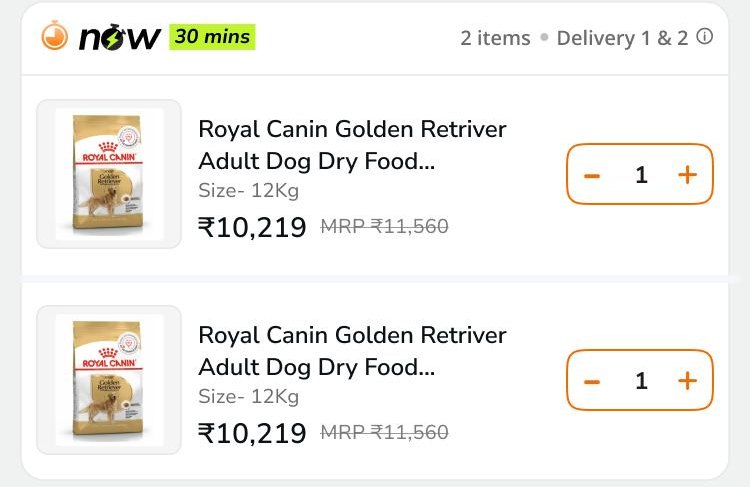The height and width of the screenshot is (487, 750).
Task: Click the quantity number of second product
Action: (641, 381)
